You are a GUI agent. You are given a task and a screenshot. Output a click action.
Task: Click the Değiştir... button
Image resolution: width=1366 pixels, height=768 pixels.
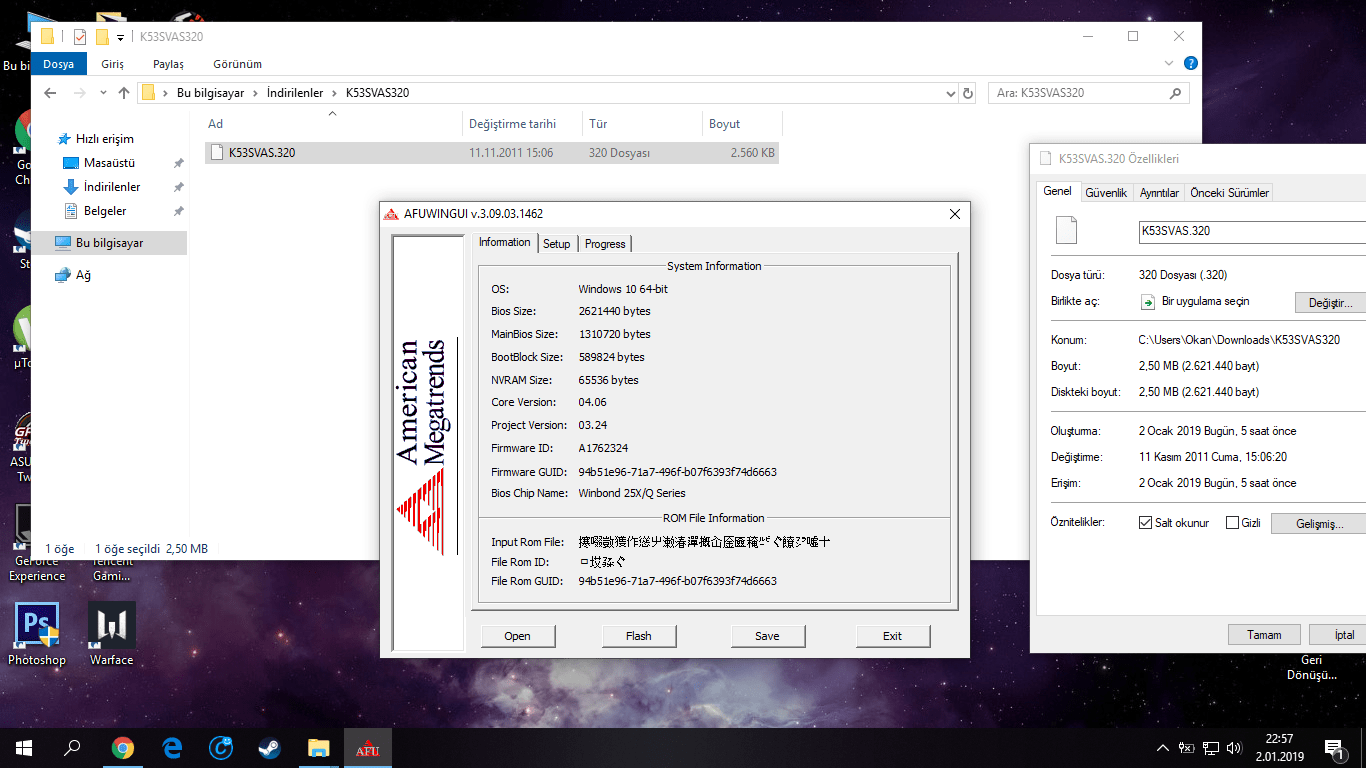click(1330, 302)
